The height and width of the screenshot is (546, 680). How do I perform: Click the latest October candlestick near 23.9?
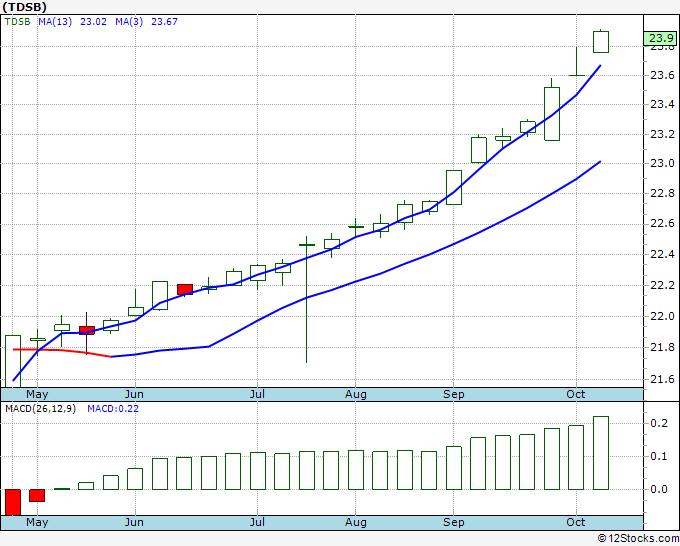point(601,42)
